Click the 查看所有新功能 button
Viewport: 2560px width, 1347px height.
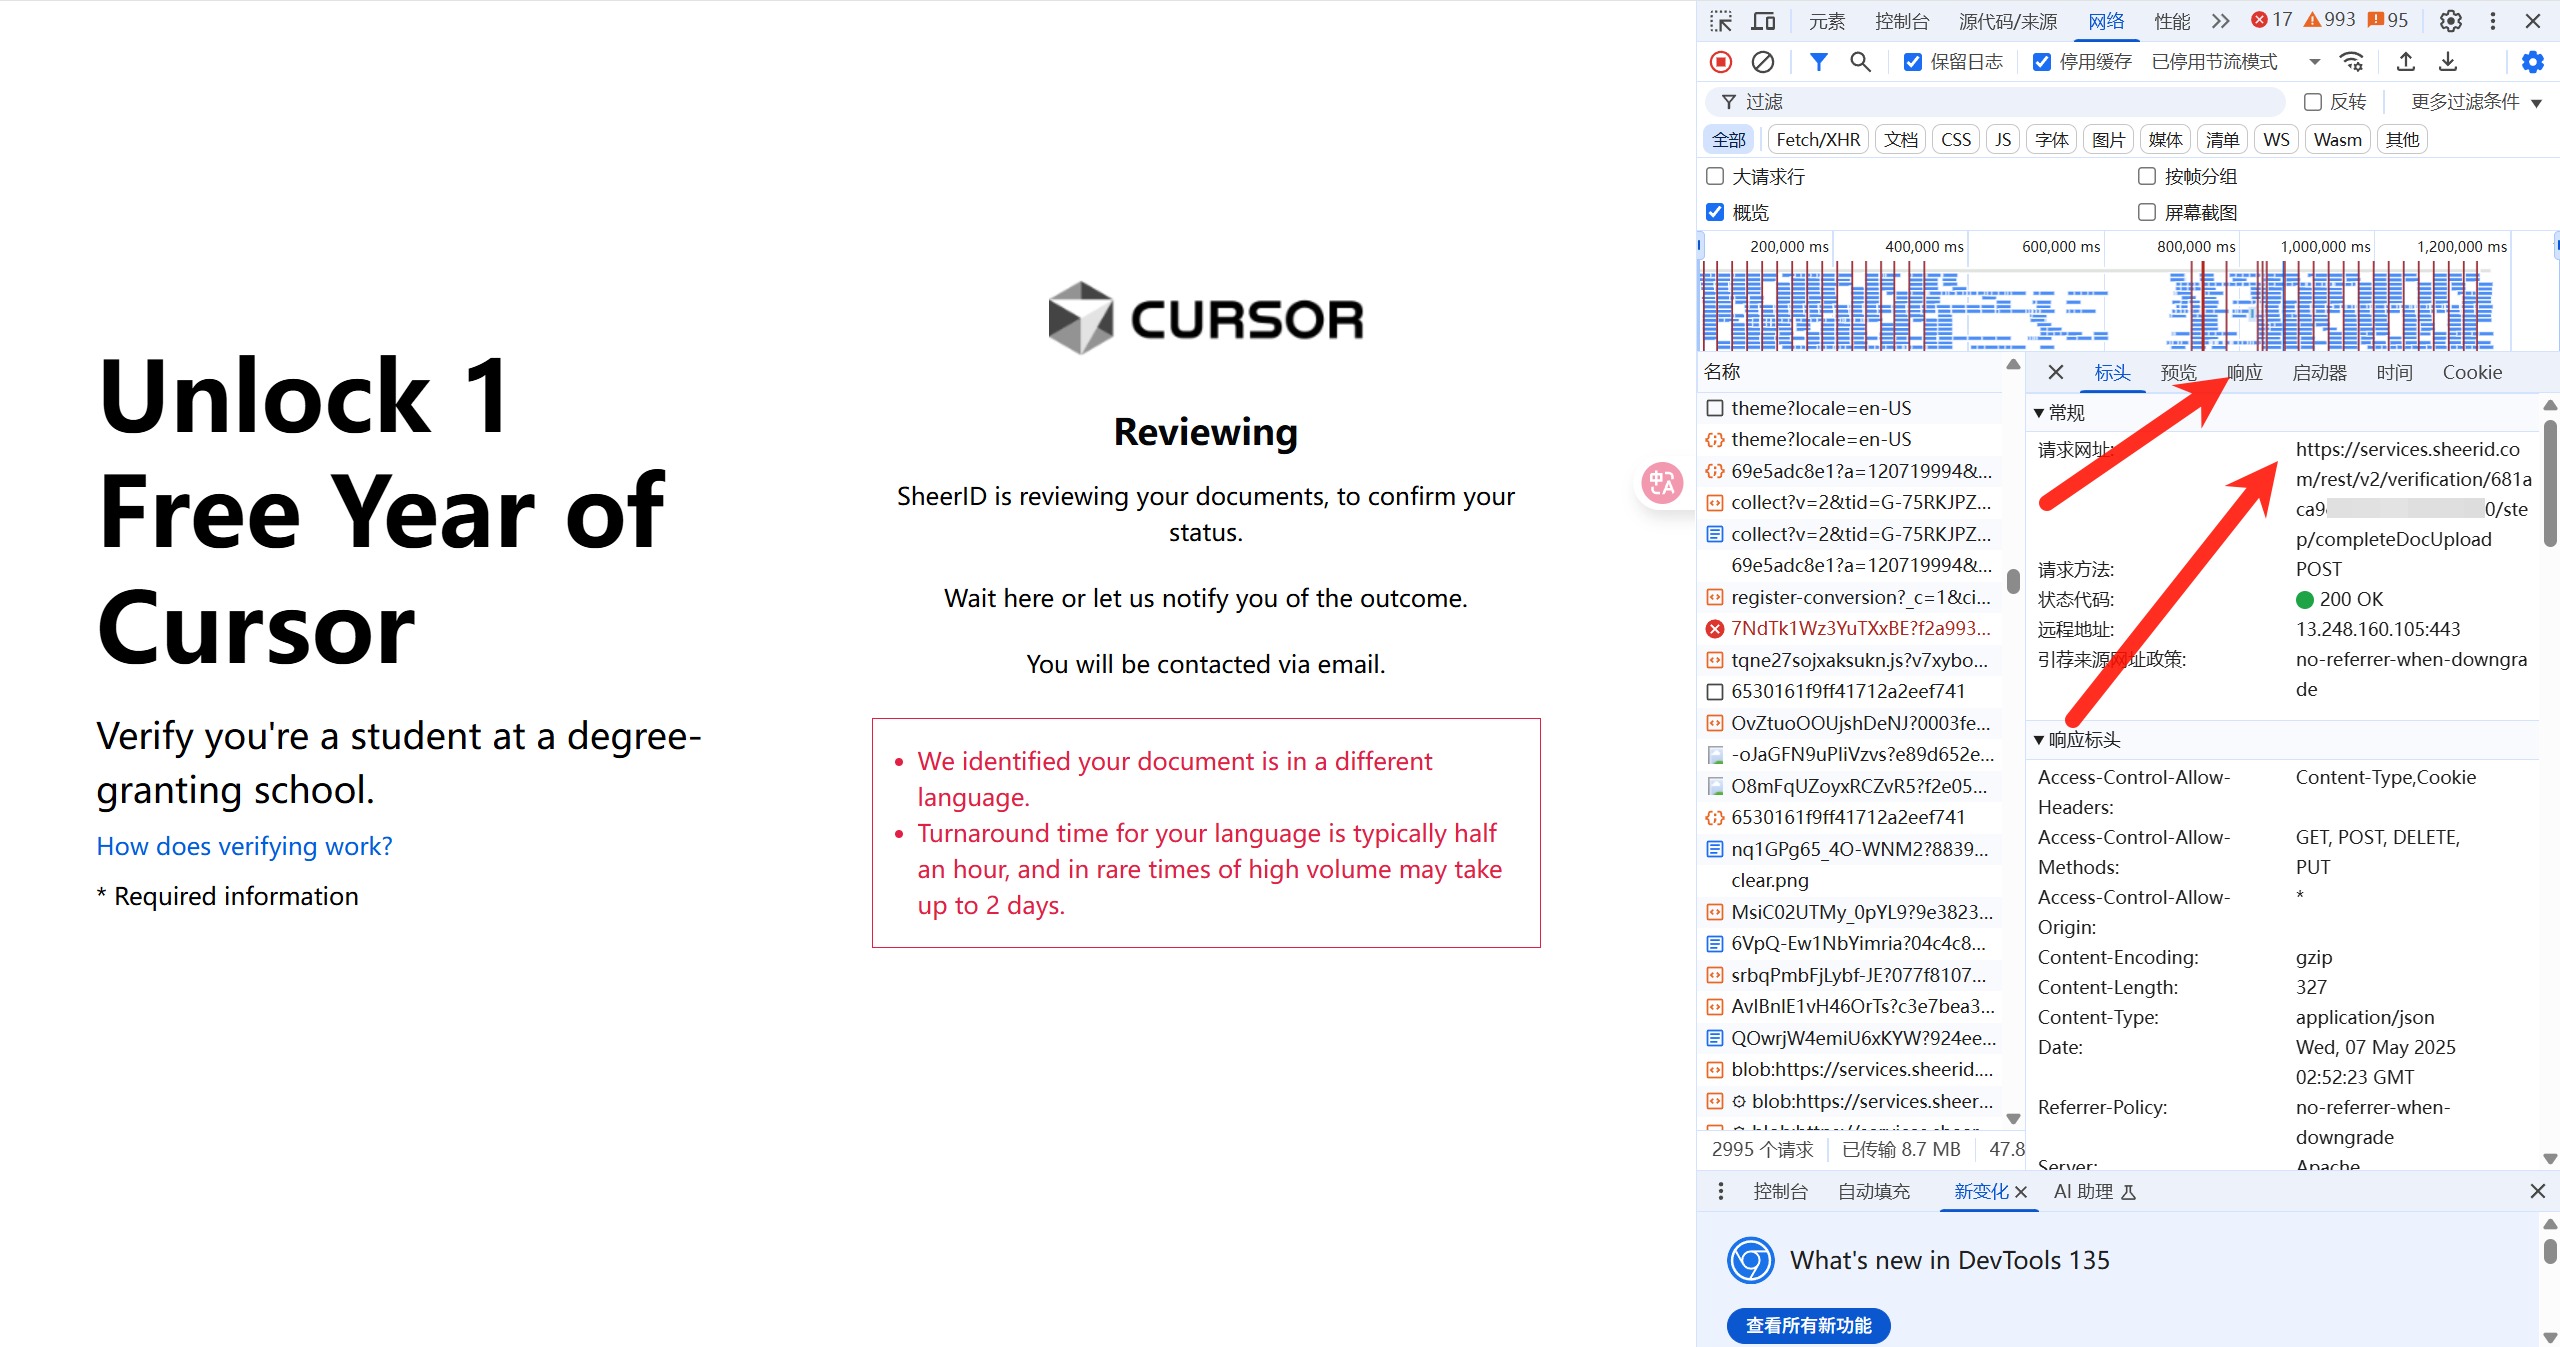[x=1808, y=1325]
